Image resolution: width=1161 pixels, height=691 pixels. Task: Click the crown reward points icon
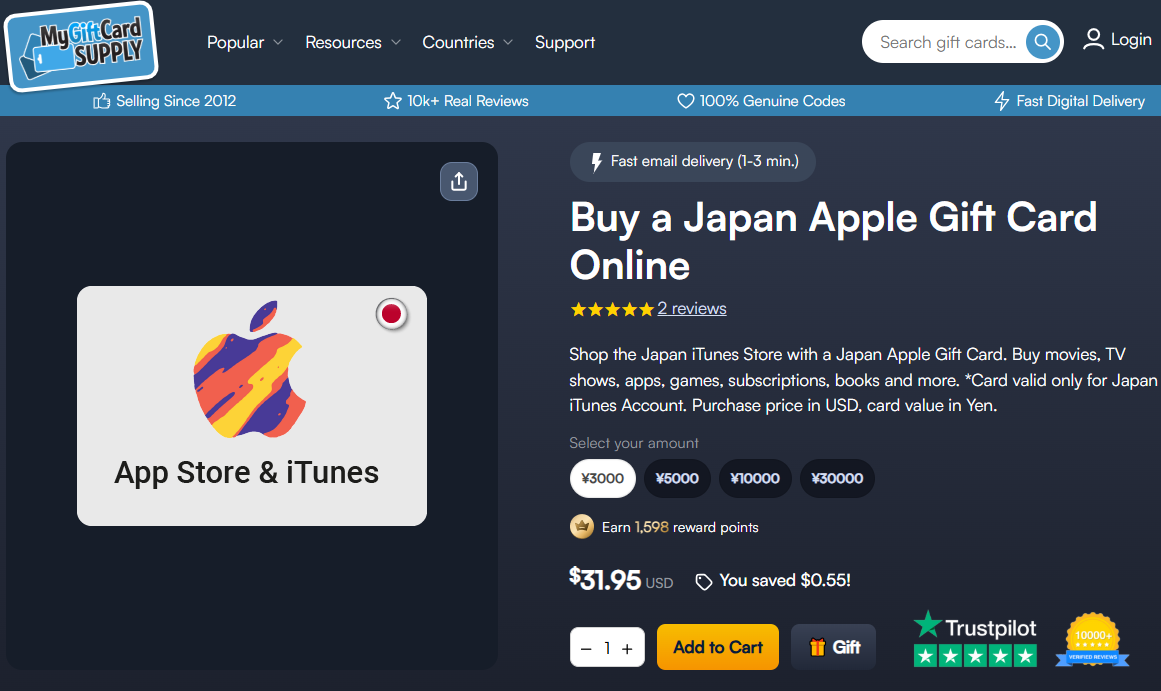tap(582, 527)
